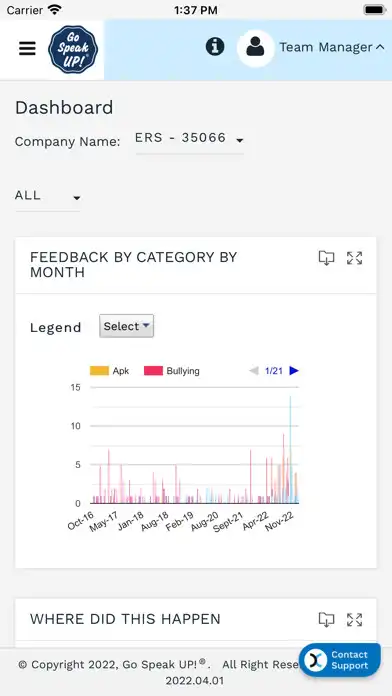Toggle the Apk legend series

pyautogui.click(x=109, y=371)
